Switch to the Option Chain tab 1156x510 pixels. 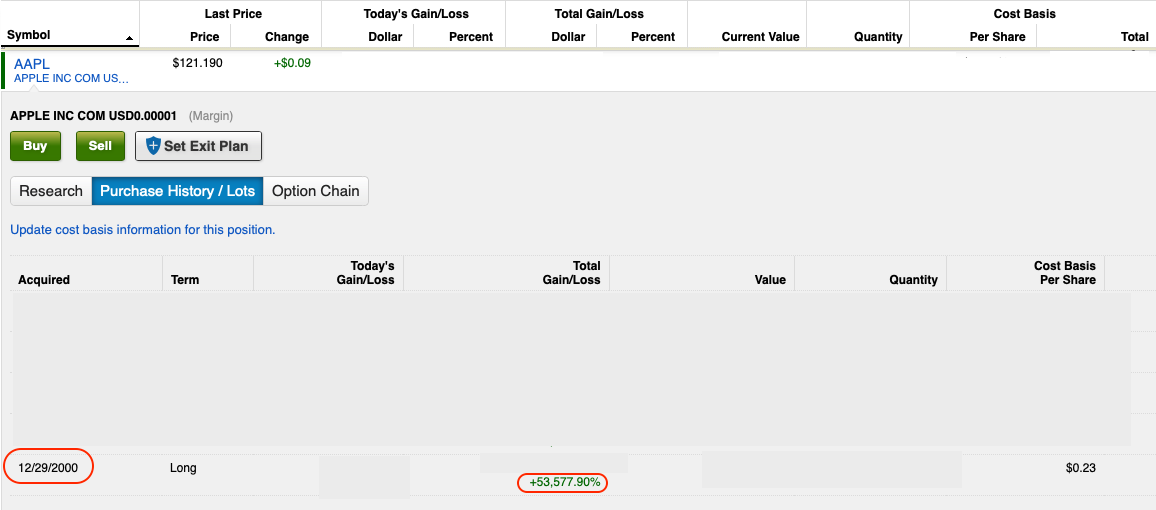coord(315,191)
